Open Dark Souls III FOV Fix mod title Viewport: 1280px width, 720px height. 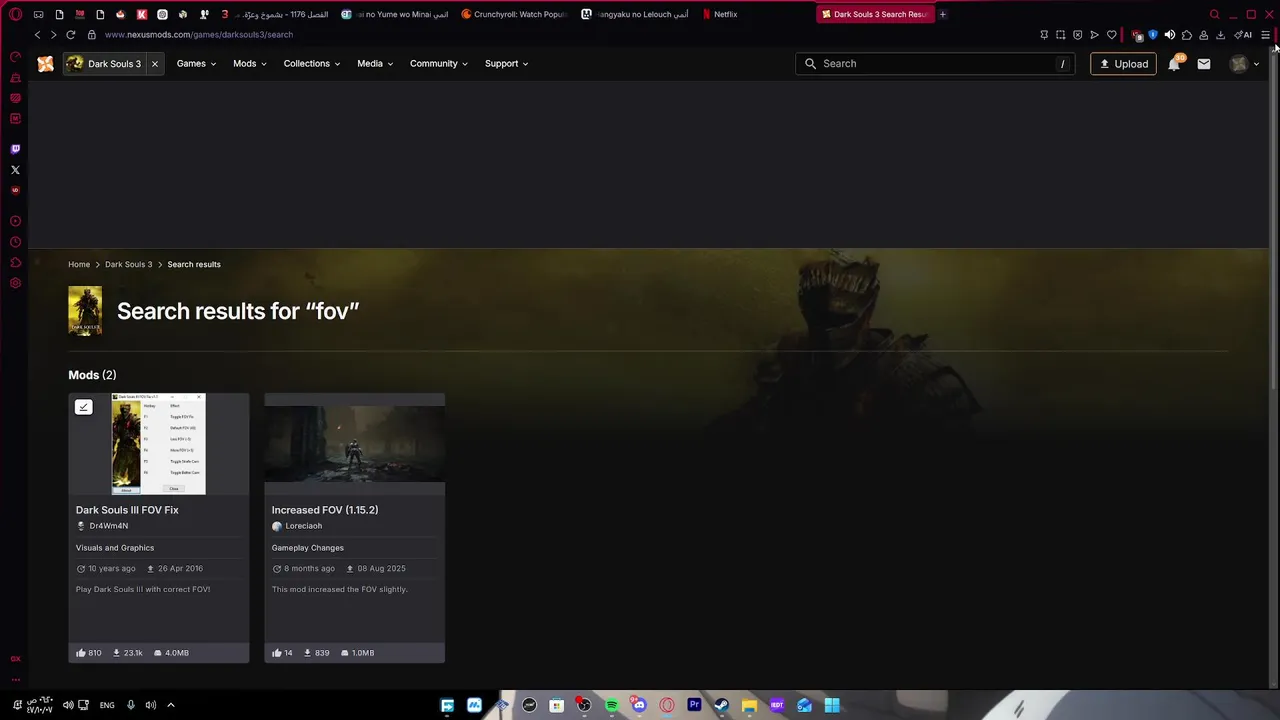point(127,510)
